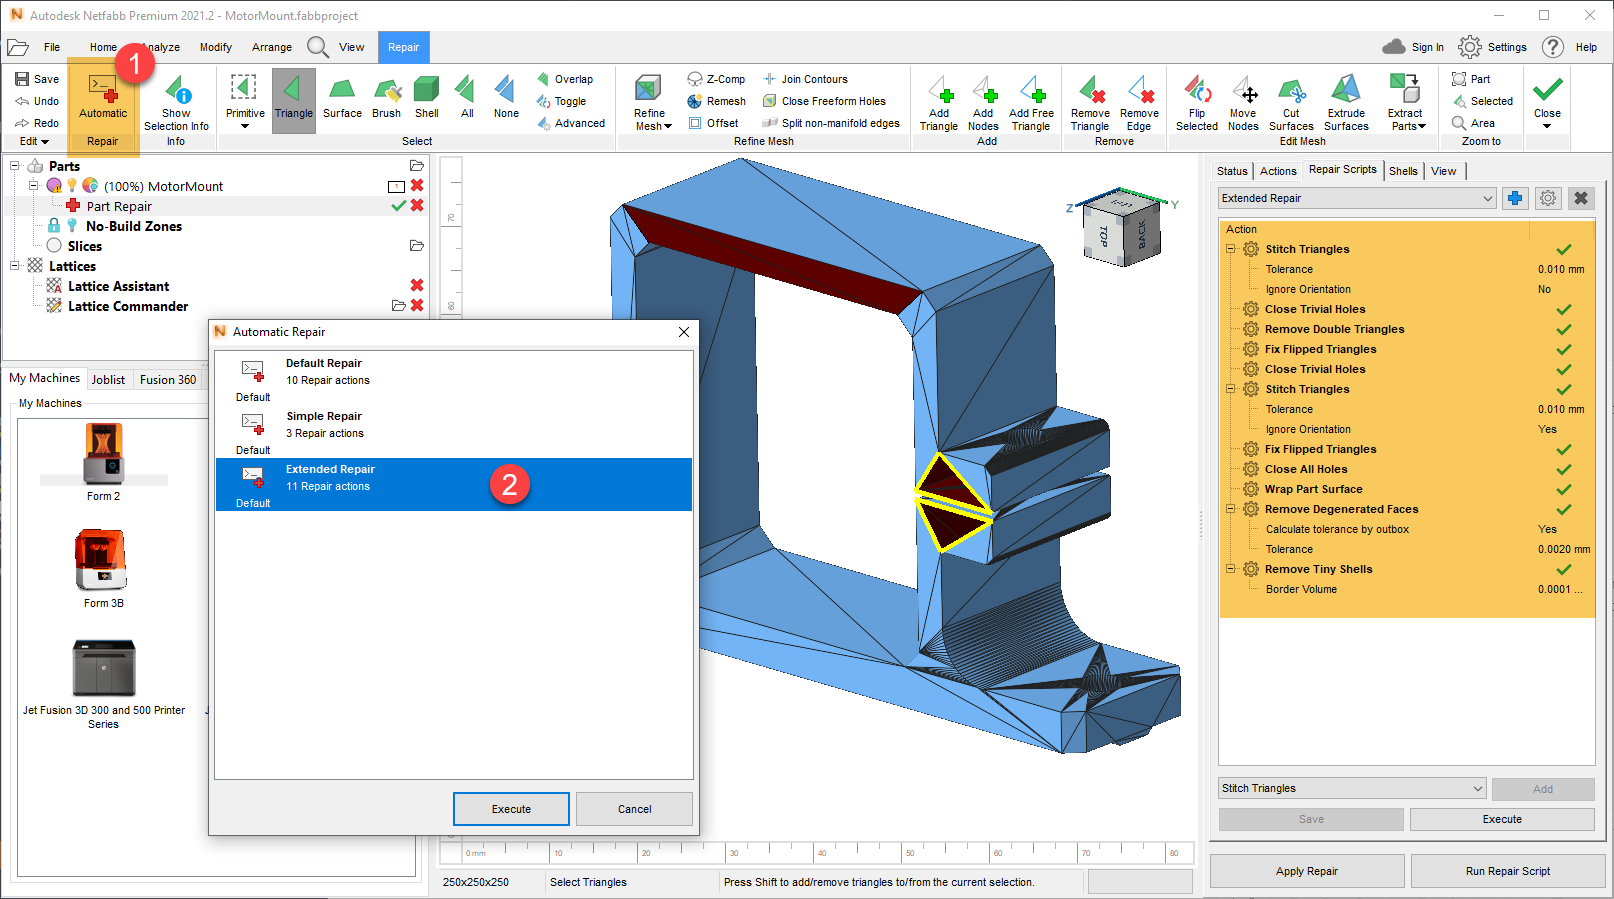Click Join Contours tool
Image resolution: width=1614 pixels, height=899 pixels.
pos(805,79)
